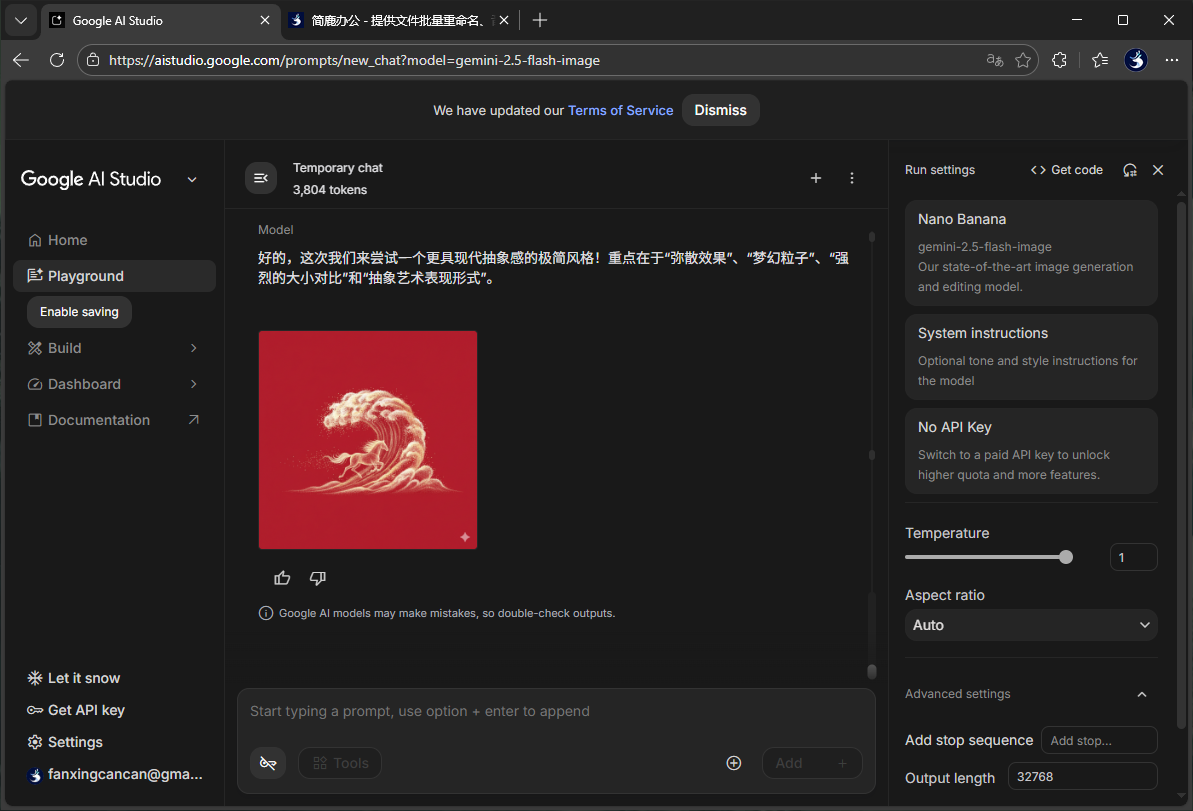This screenshot has height=811, width=1193.
Task: Select the pen toggle in the prompt bar
Action: [x=267, y=762]
